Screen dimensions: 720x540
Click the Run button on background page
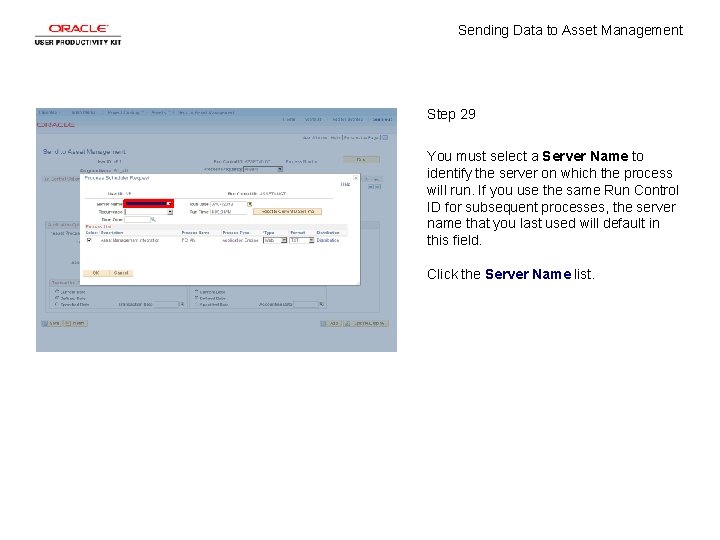361,159
